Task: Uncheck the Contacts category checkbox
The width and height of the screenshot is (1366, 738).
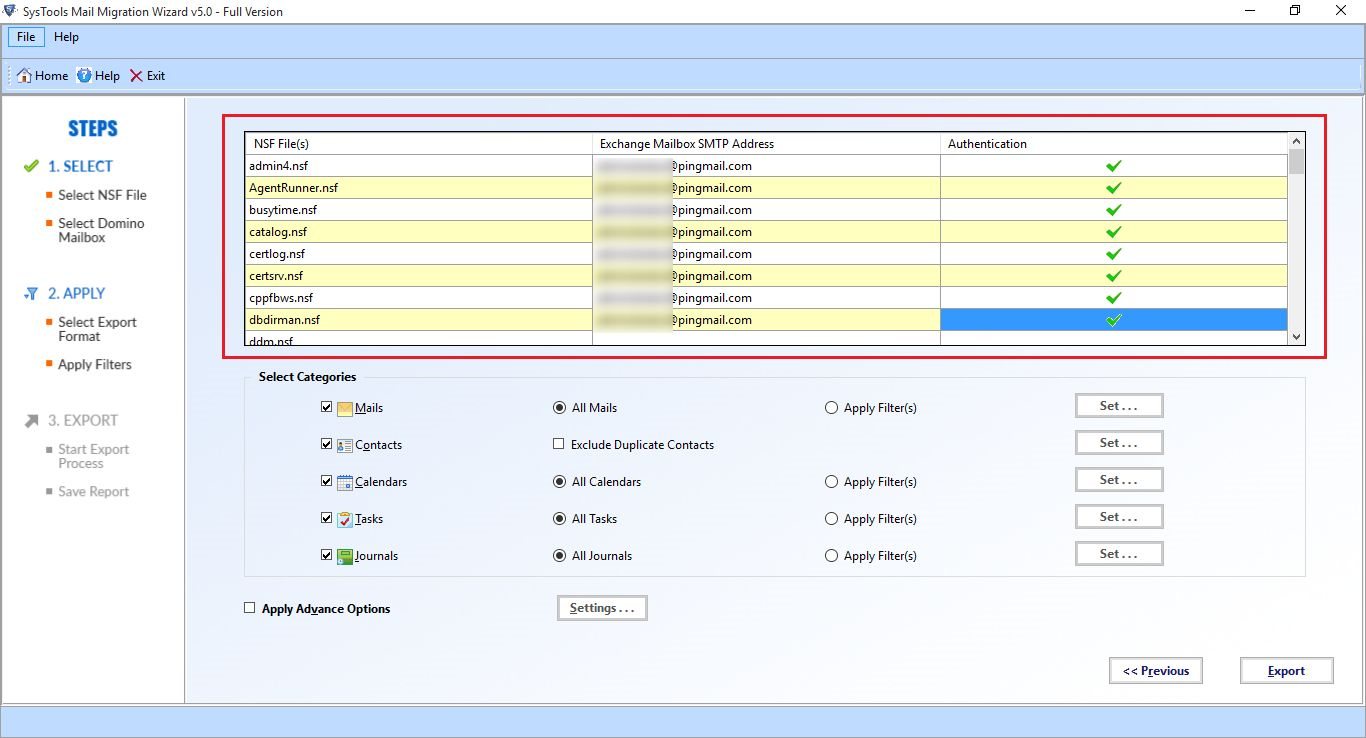Action: pos(327,445)
